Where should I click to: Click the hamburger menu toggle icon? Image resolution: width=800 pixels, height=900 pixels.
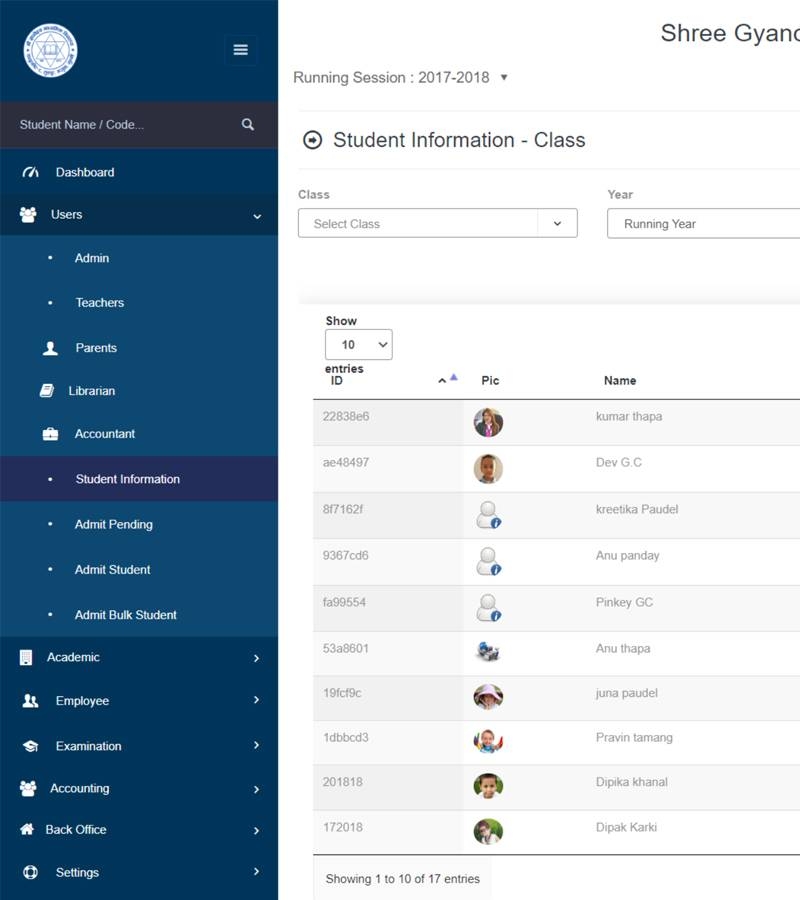[x=240, y=50]
